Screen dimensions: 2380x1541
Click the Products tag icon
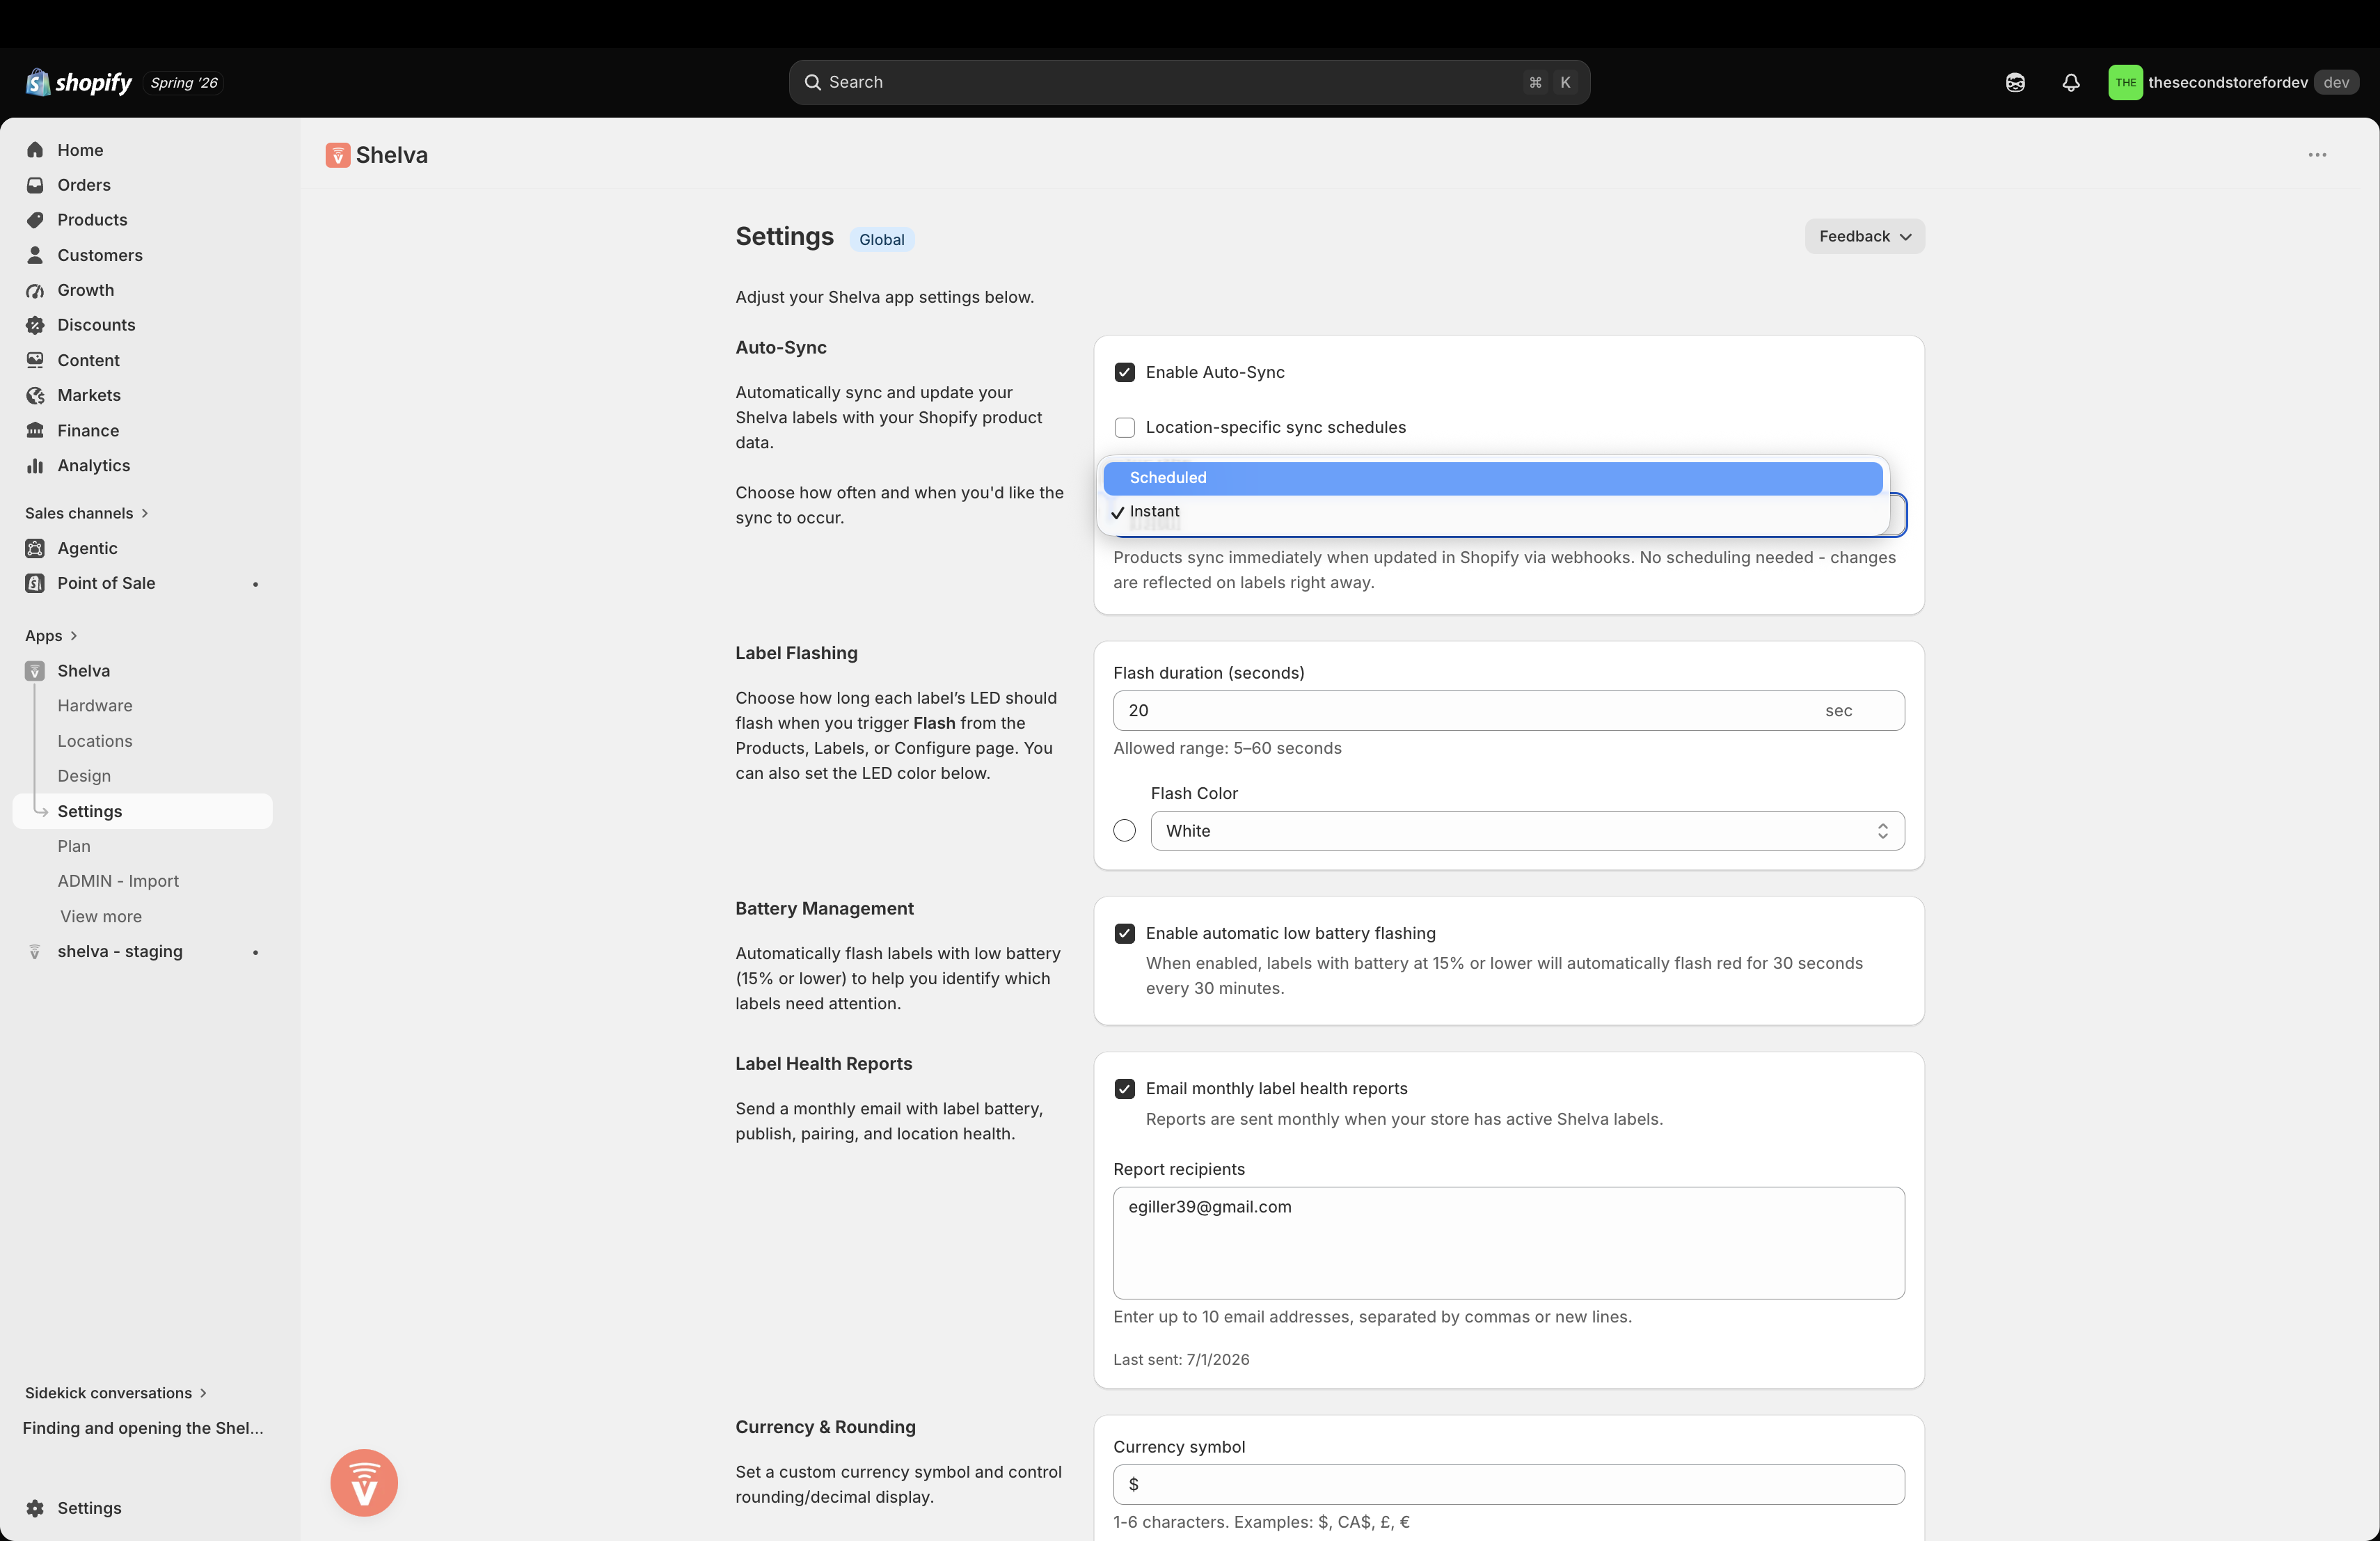(35, 220)
